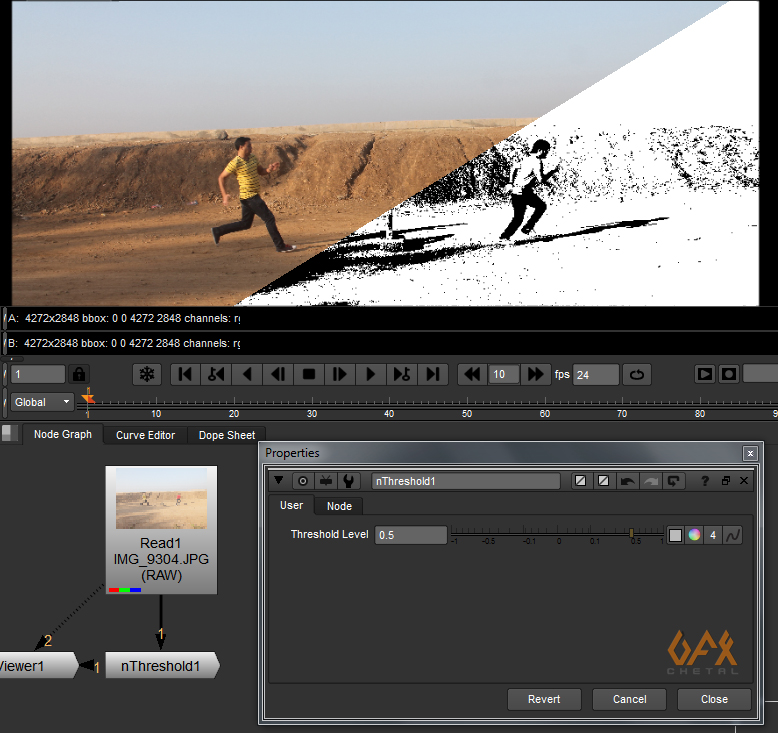This screenshot has width=778, height=733.
Task: Open the animation curve menu for Threshold Level
Action: pyautogui.click(x=731, y=535)
